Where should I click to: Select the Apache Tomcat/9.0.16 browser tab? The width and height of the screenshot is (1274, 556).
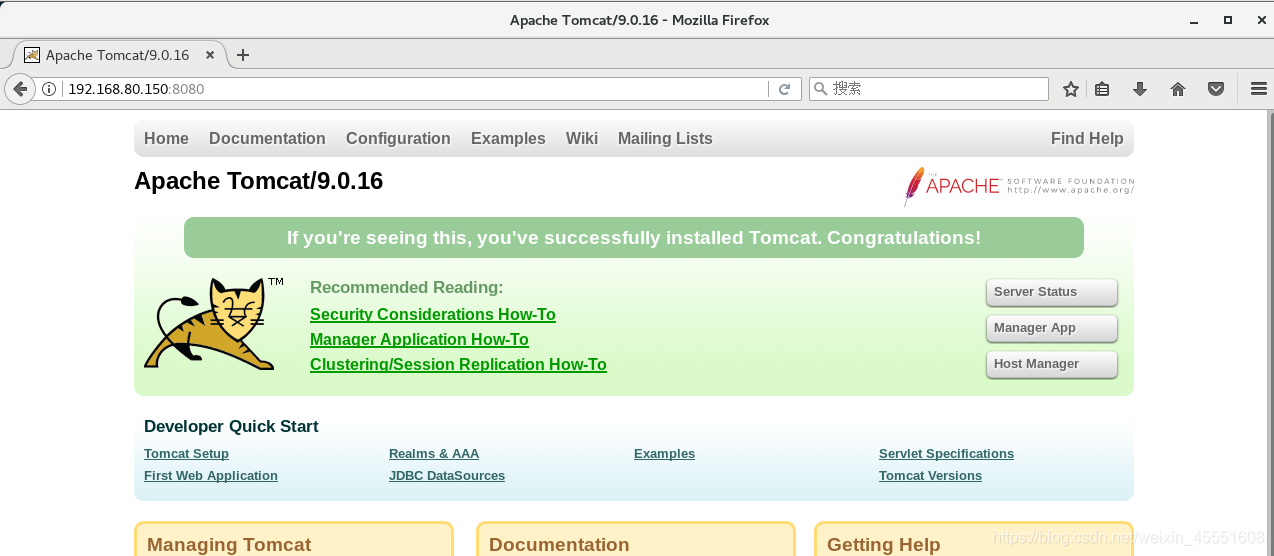click(118, 55)
